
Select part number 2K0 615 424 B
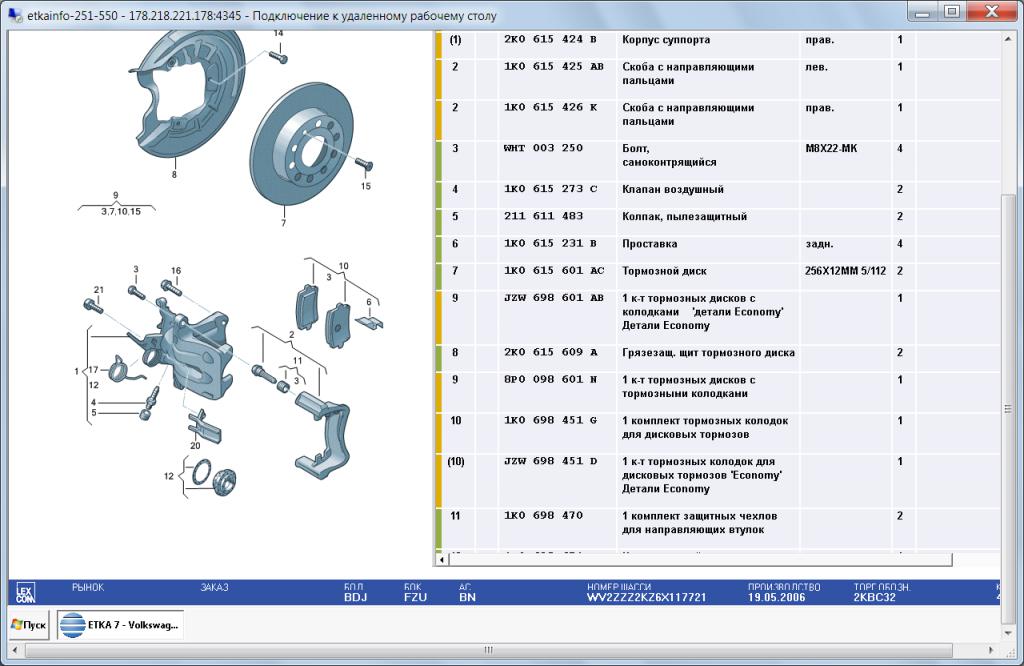[550, 39]
